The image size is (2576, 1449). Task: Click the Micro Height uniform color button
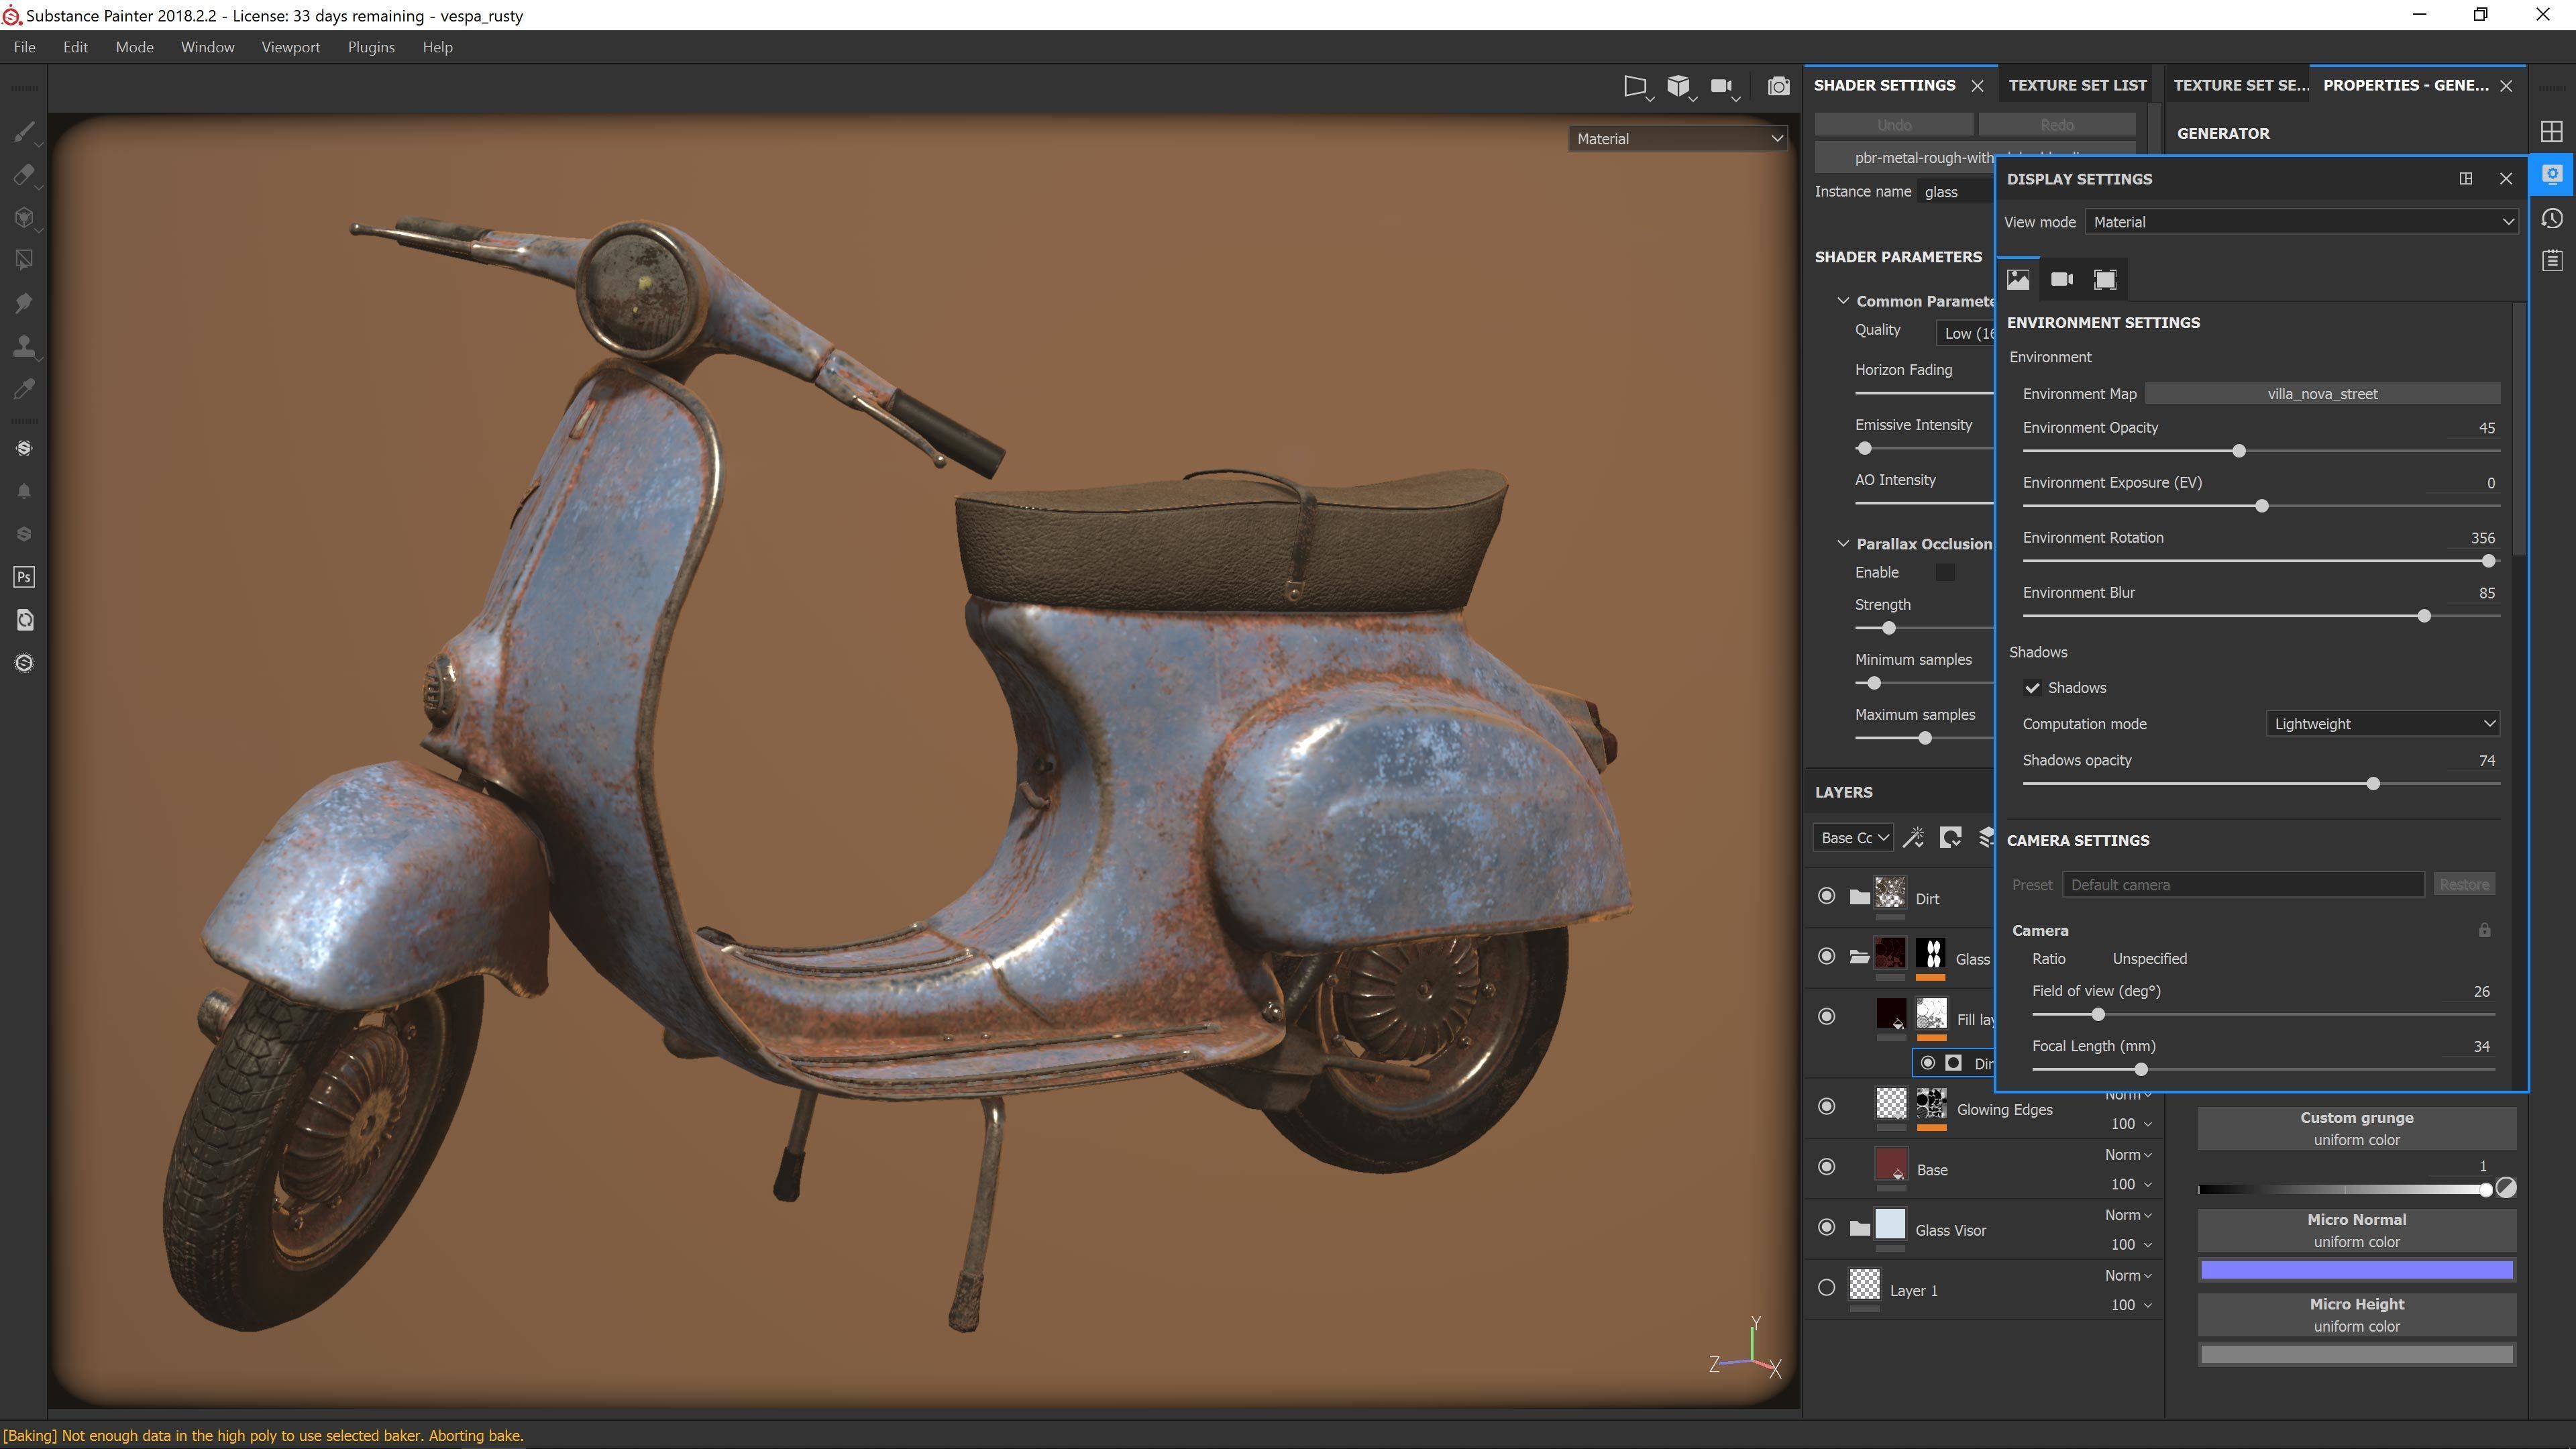(x=2356, y=1315)
